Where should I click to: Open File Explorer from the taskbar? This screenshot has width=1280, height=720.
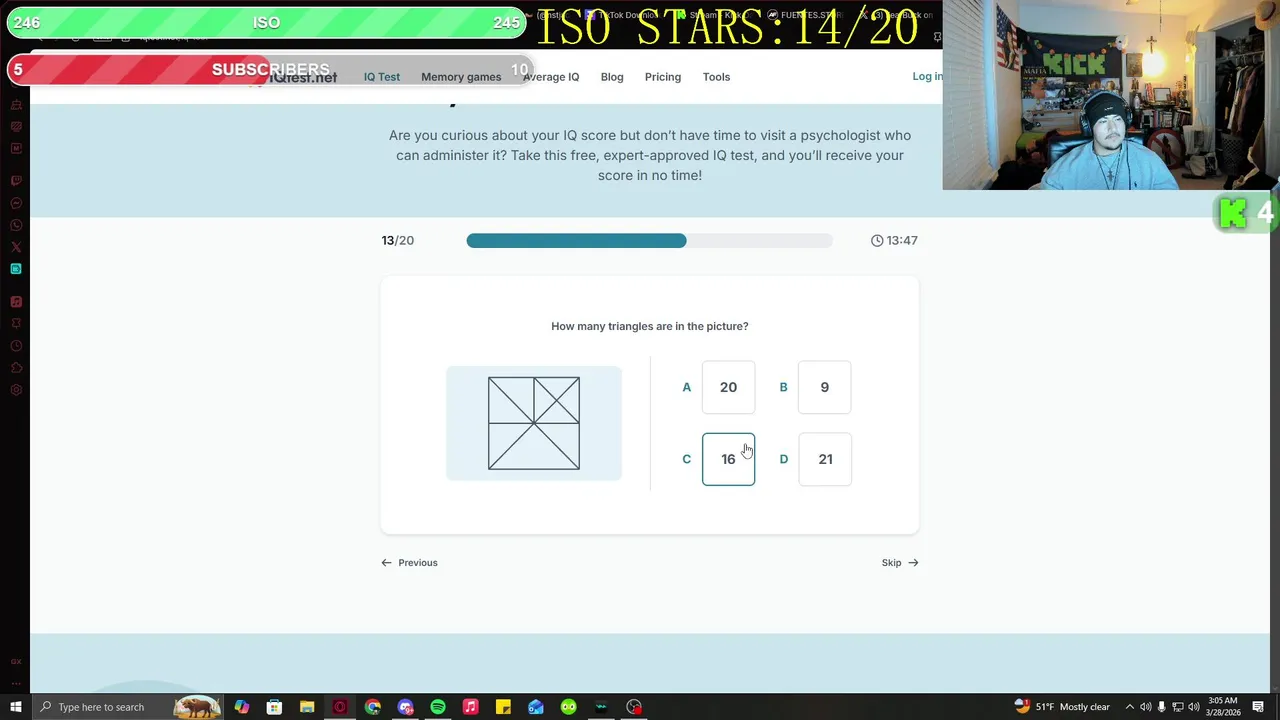click(307, 707)
